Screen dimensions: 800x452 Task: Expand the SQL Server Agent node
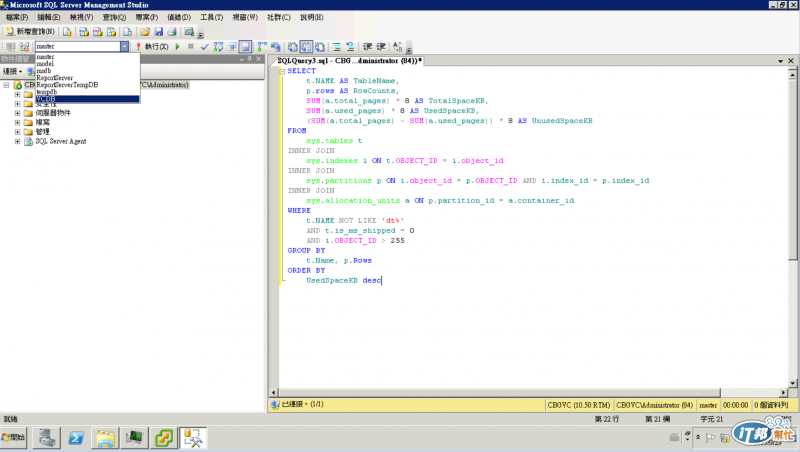click(x=17, y=141)
